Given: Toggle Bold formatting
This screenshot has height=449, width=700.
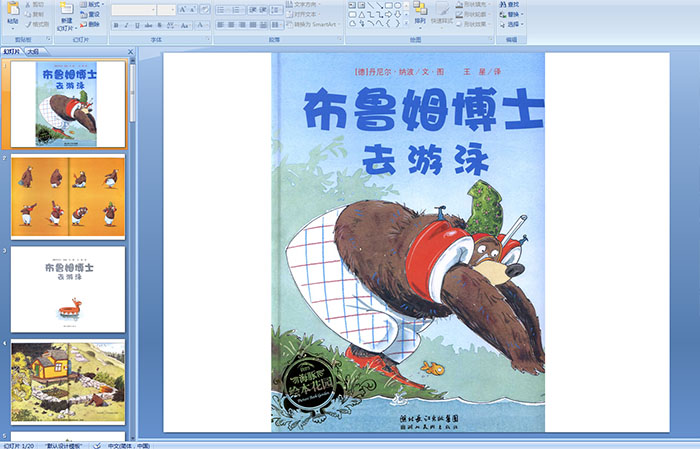Looking at the screenshot, I should pyautogui.click(x=116, y=25).
